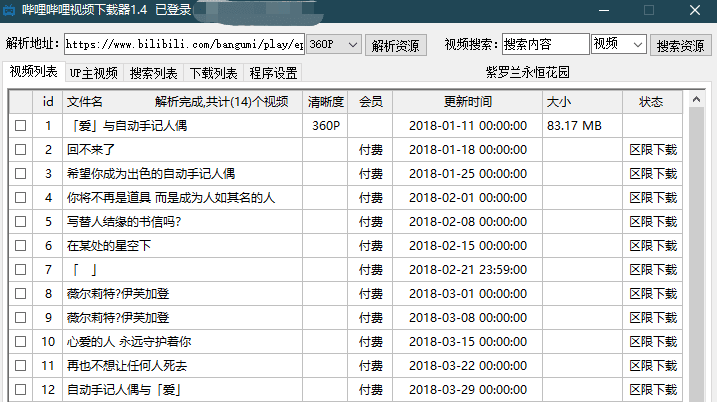
Task: Click the 搜索内容 search input box
Action: (x=546, y=44)
